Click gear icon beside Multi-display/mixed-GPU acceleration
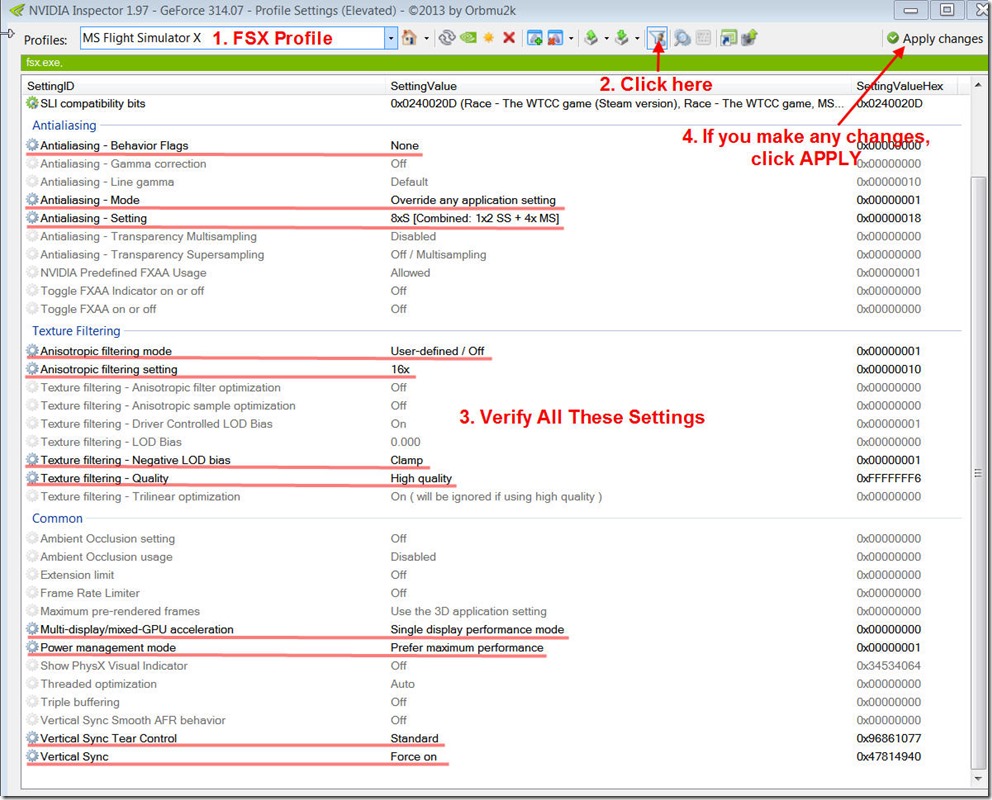The width and height of the screenshot is (992, 800). point(32,629)
